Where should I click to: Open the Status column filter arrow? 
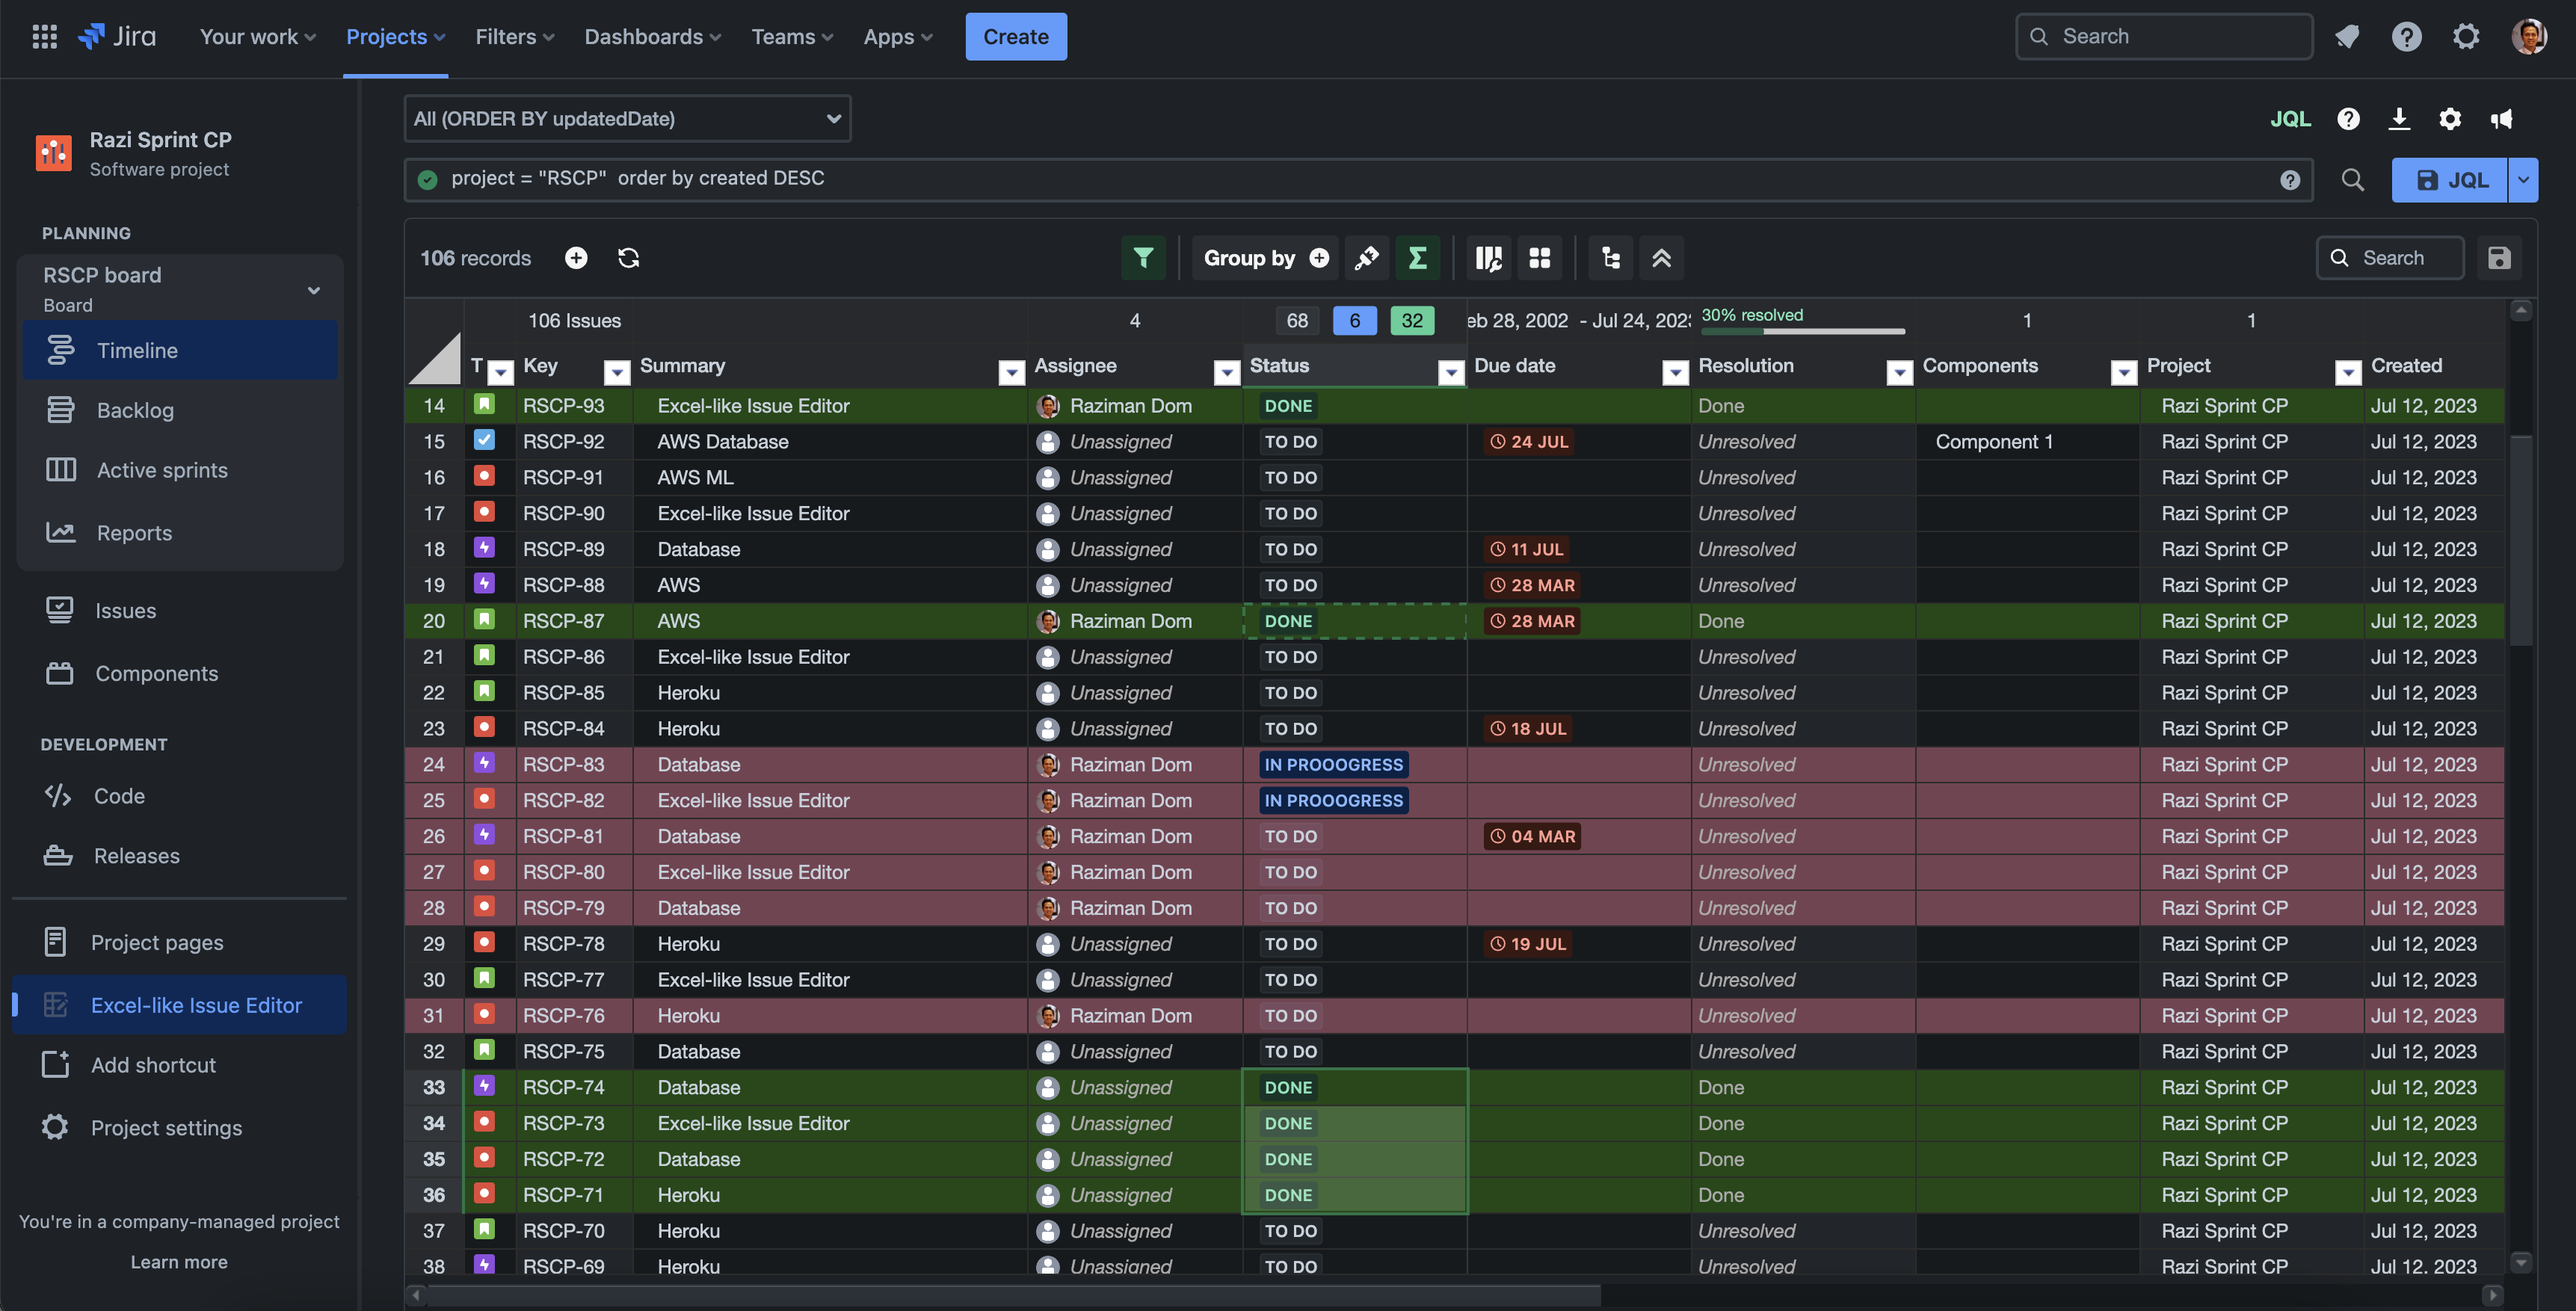click(1450, 373)
